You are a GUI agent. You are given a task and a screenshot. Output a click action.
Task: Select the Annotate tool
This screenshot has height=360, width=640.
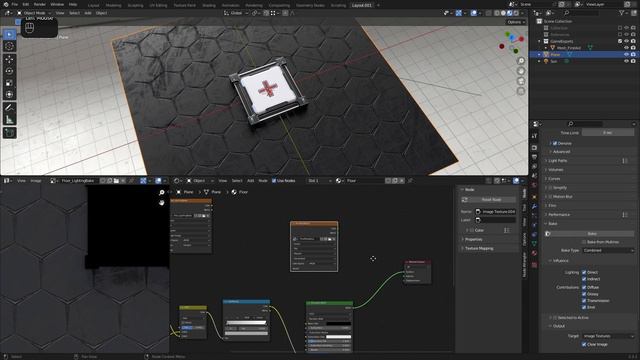9,108
